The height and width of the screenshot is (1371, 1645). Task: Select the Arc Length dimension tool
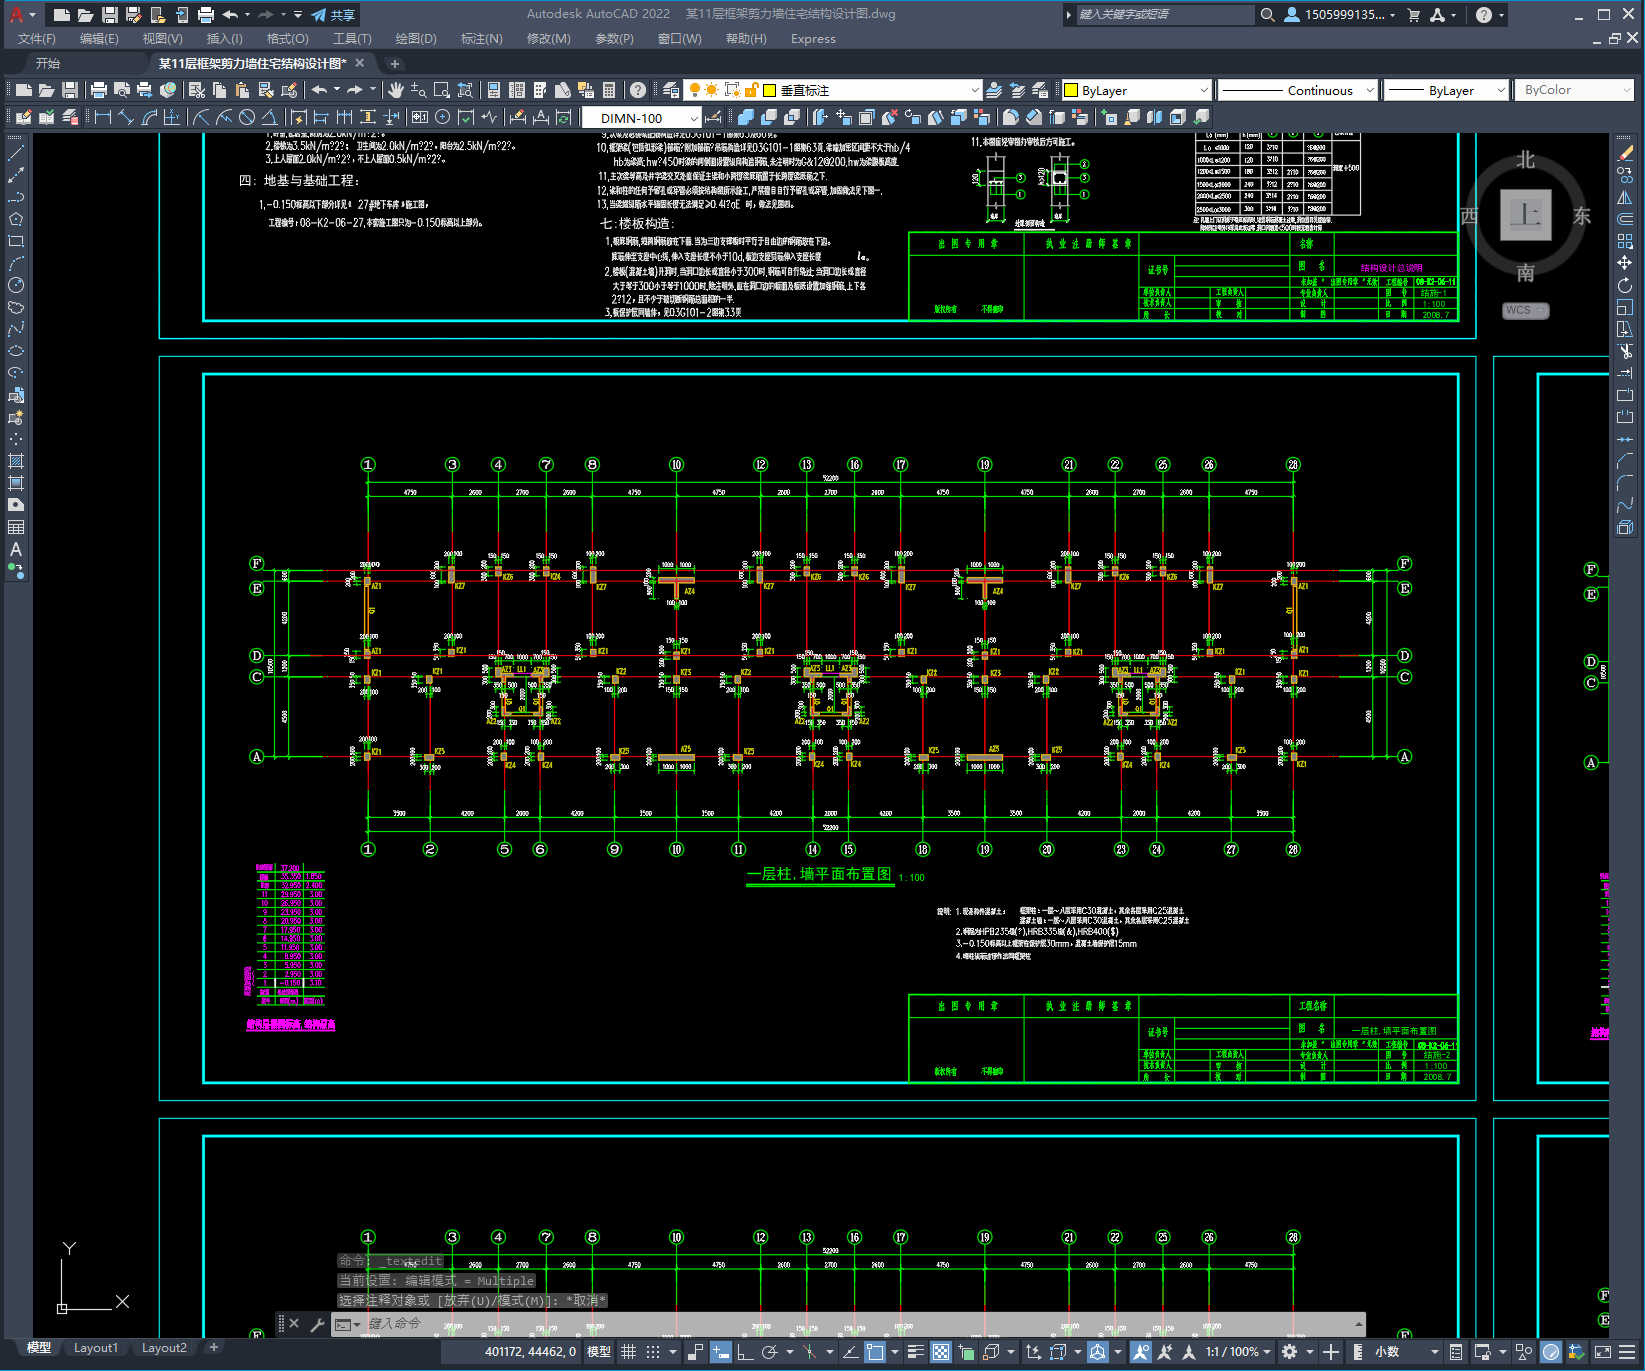(149, 117)
